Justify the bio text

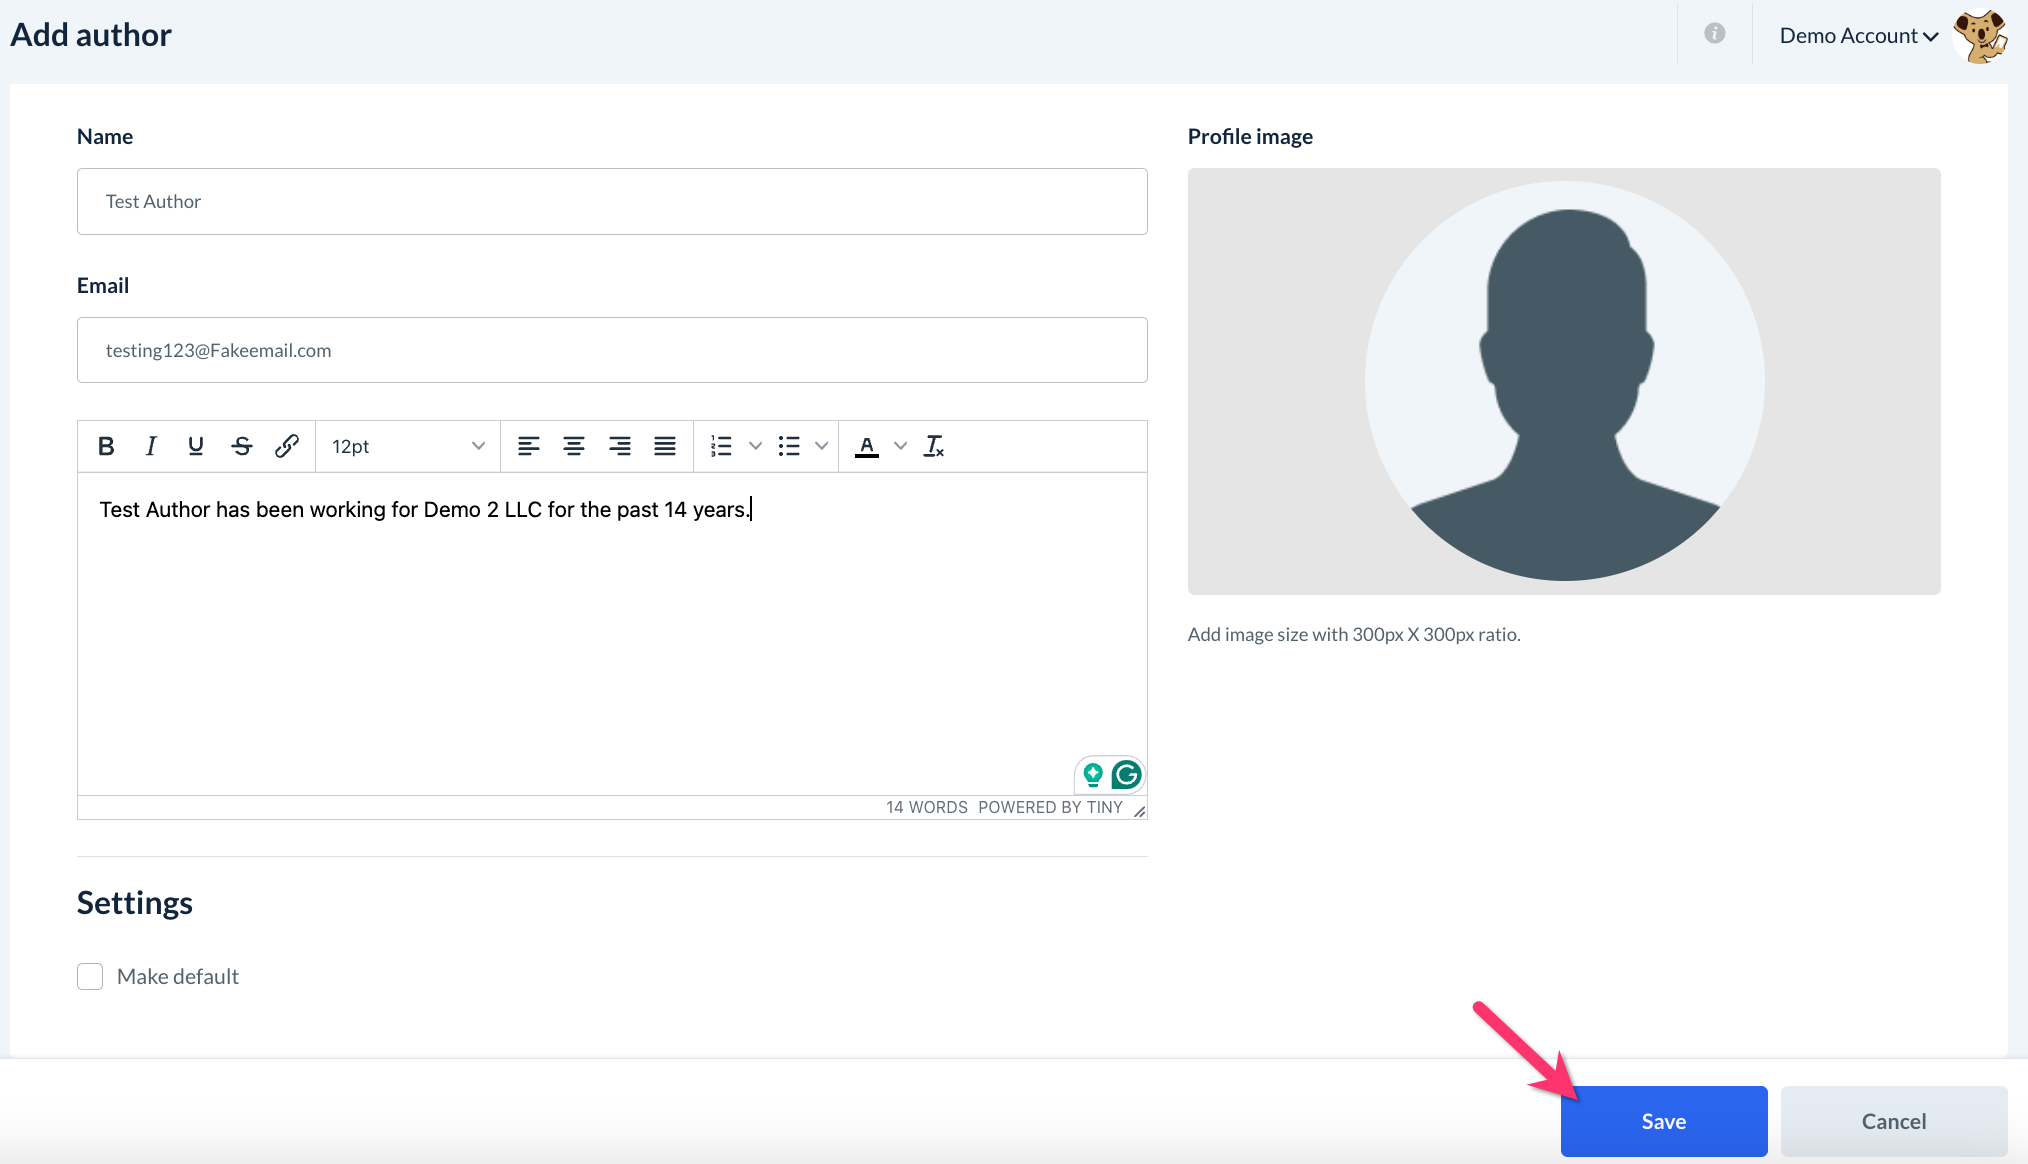coord(665,446)
